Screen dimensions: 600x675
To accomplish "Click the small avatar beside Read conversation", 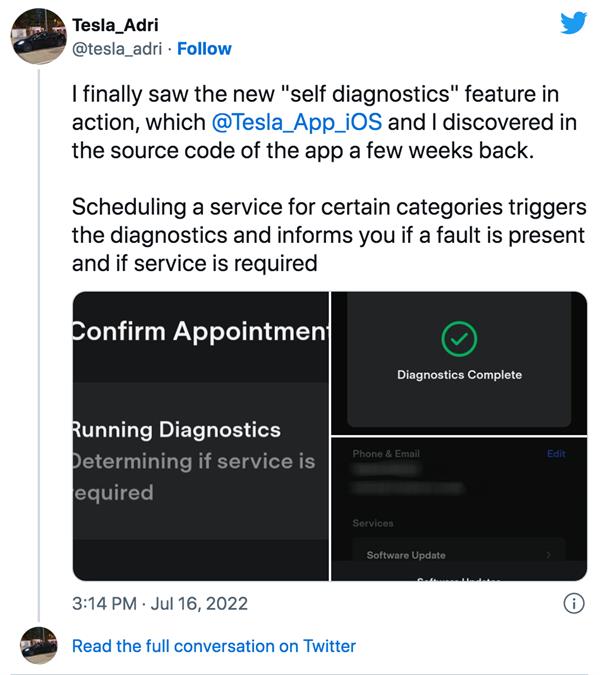I will click(39, 646).
